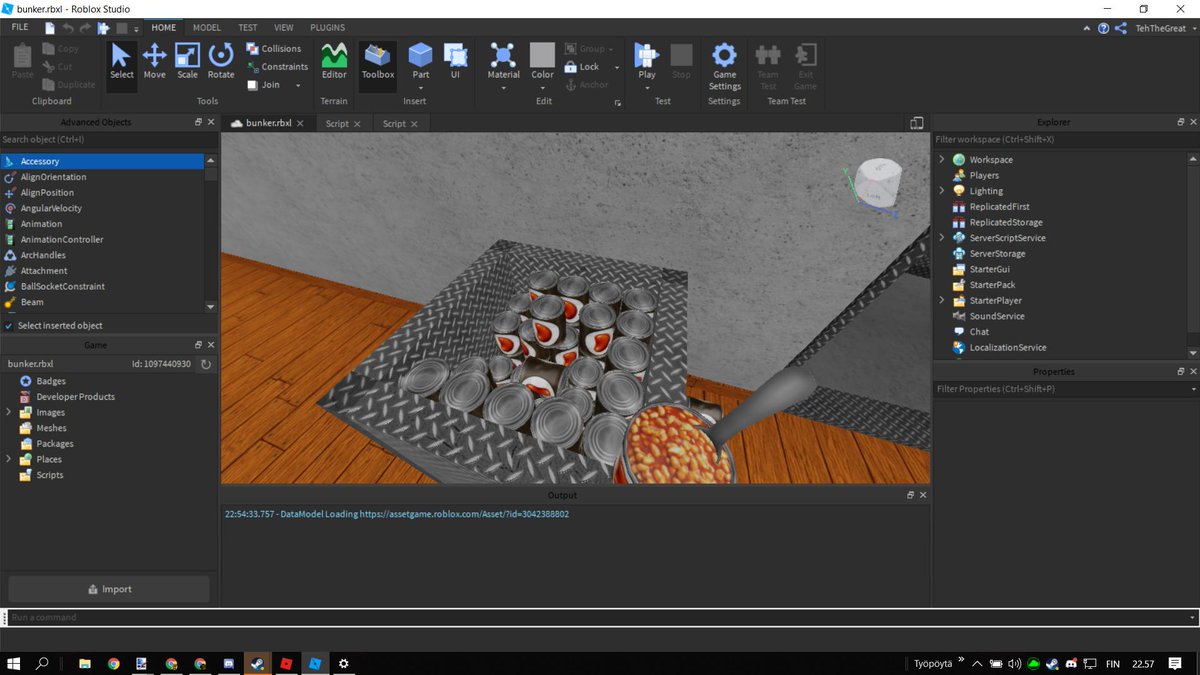Switch to the MODEL ribbon tab
This screenshot has height=675, width=1200.
pos(207,28)
